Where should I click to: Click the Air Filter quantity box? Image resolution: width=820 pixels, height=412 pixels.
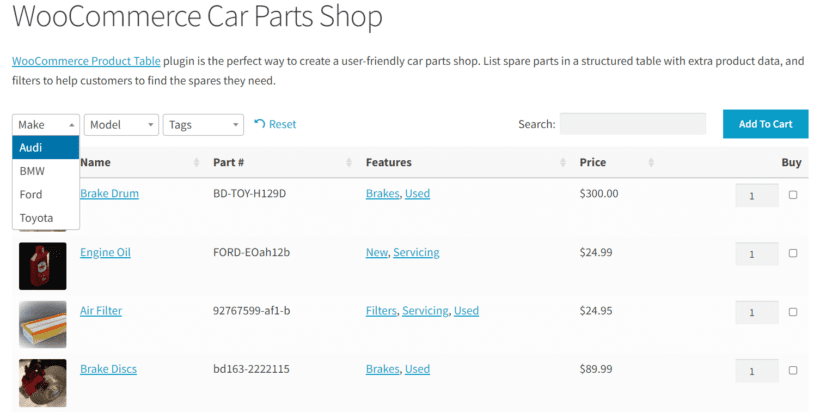757,312
